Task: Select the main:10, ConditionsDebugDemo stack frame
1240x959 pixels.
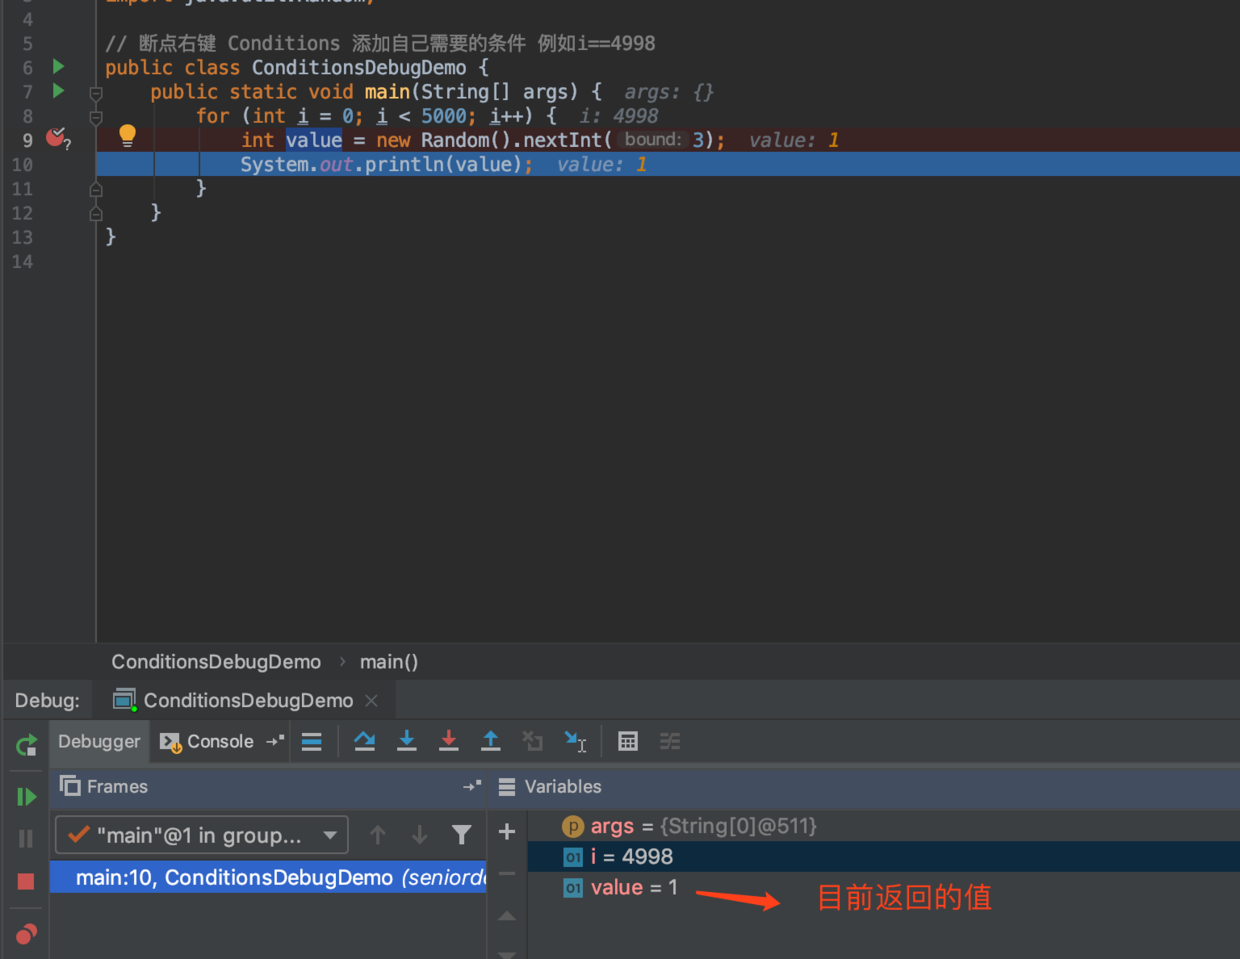Action: pyautogui.click(x=268, y=877)
